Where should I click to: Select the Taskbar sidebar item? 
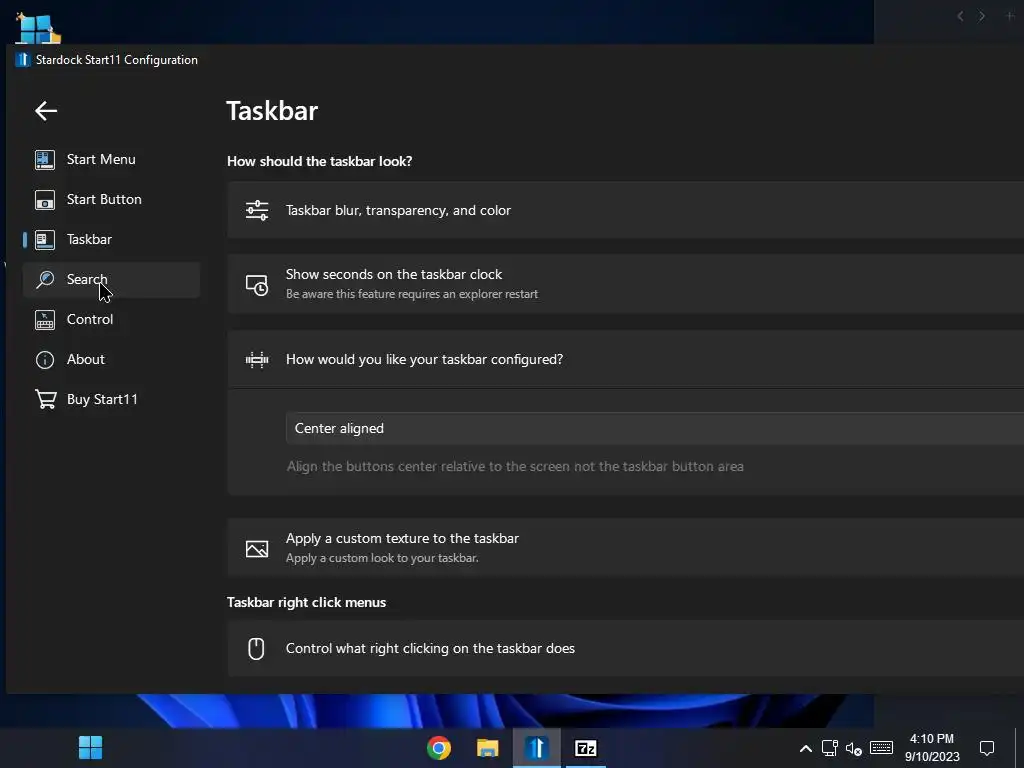[112, 240]
